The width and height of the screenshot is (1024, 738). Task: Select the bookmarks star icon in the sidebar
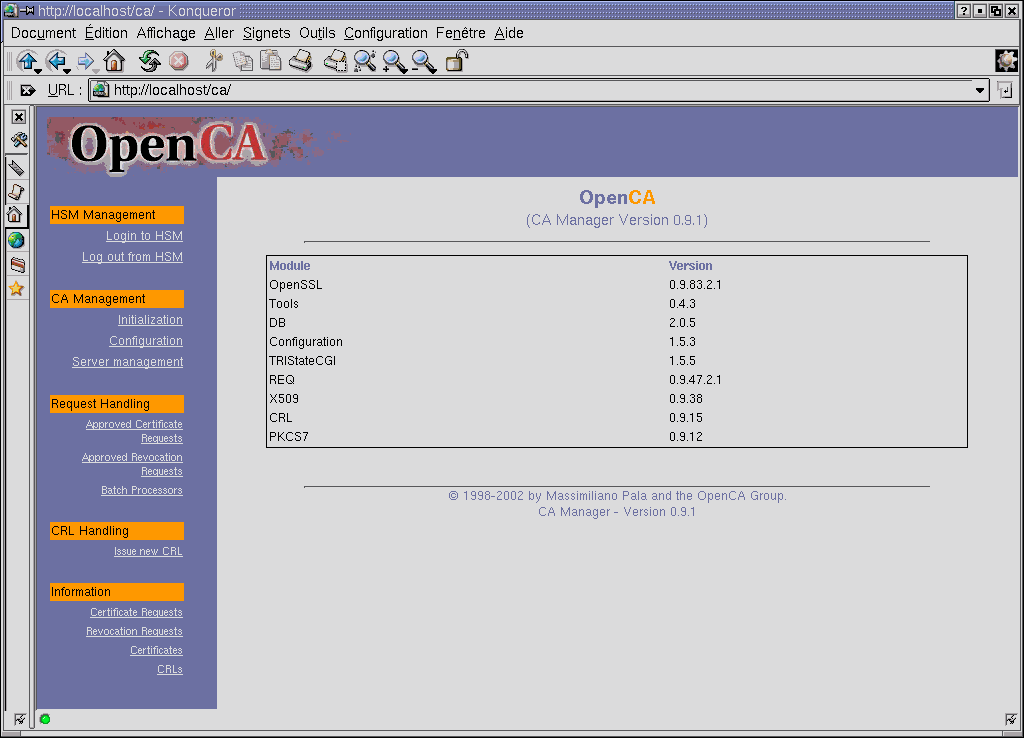click(18, 288)
